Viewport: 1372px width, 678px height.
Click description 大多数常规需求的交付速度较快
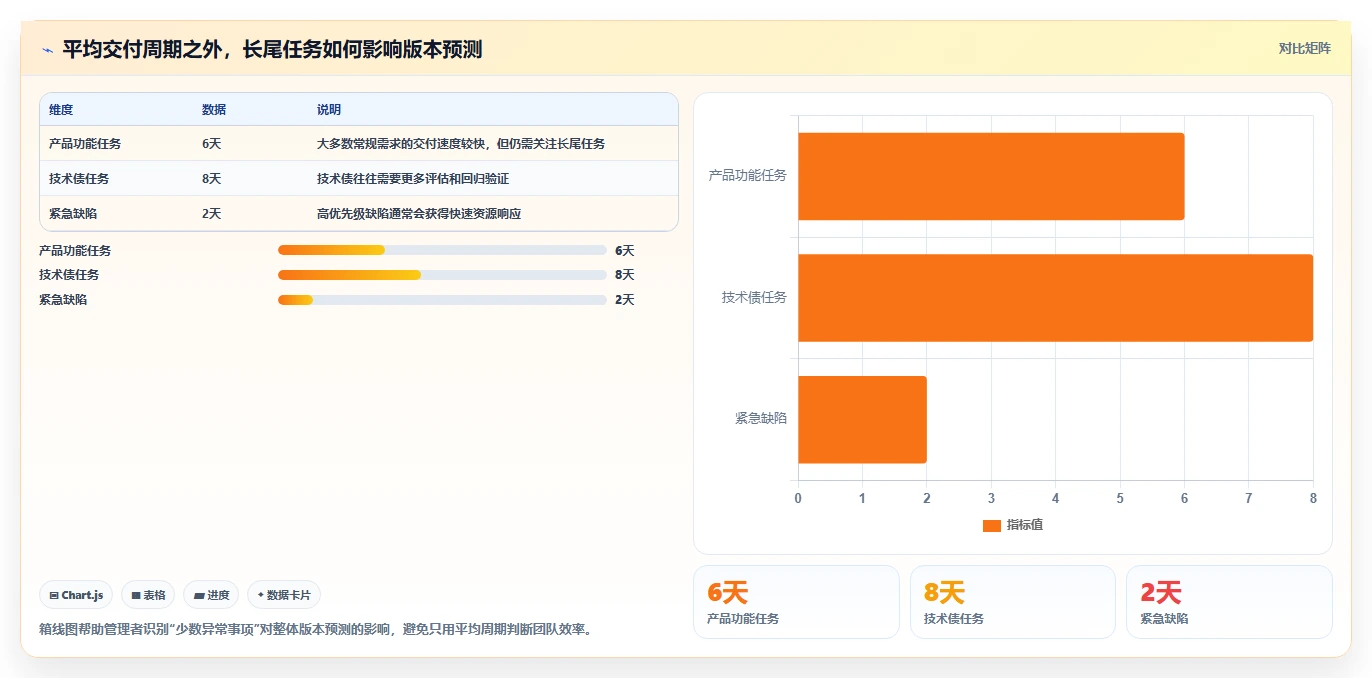coord(461,144)
